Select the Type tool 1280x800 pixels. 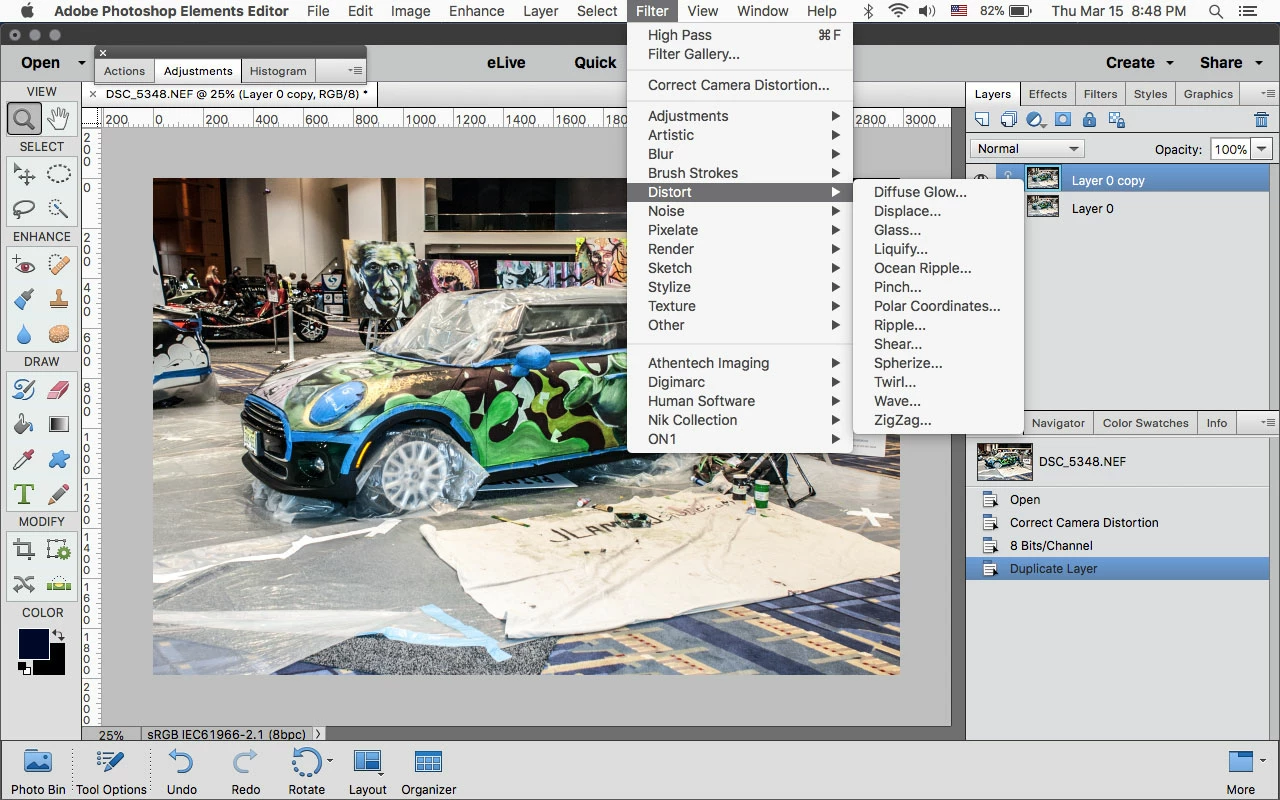pyautogui.click(x=24, y=493)
